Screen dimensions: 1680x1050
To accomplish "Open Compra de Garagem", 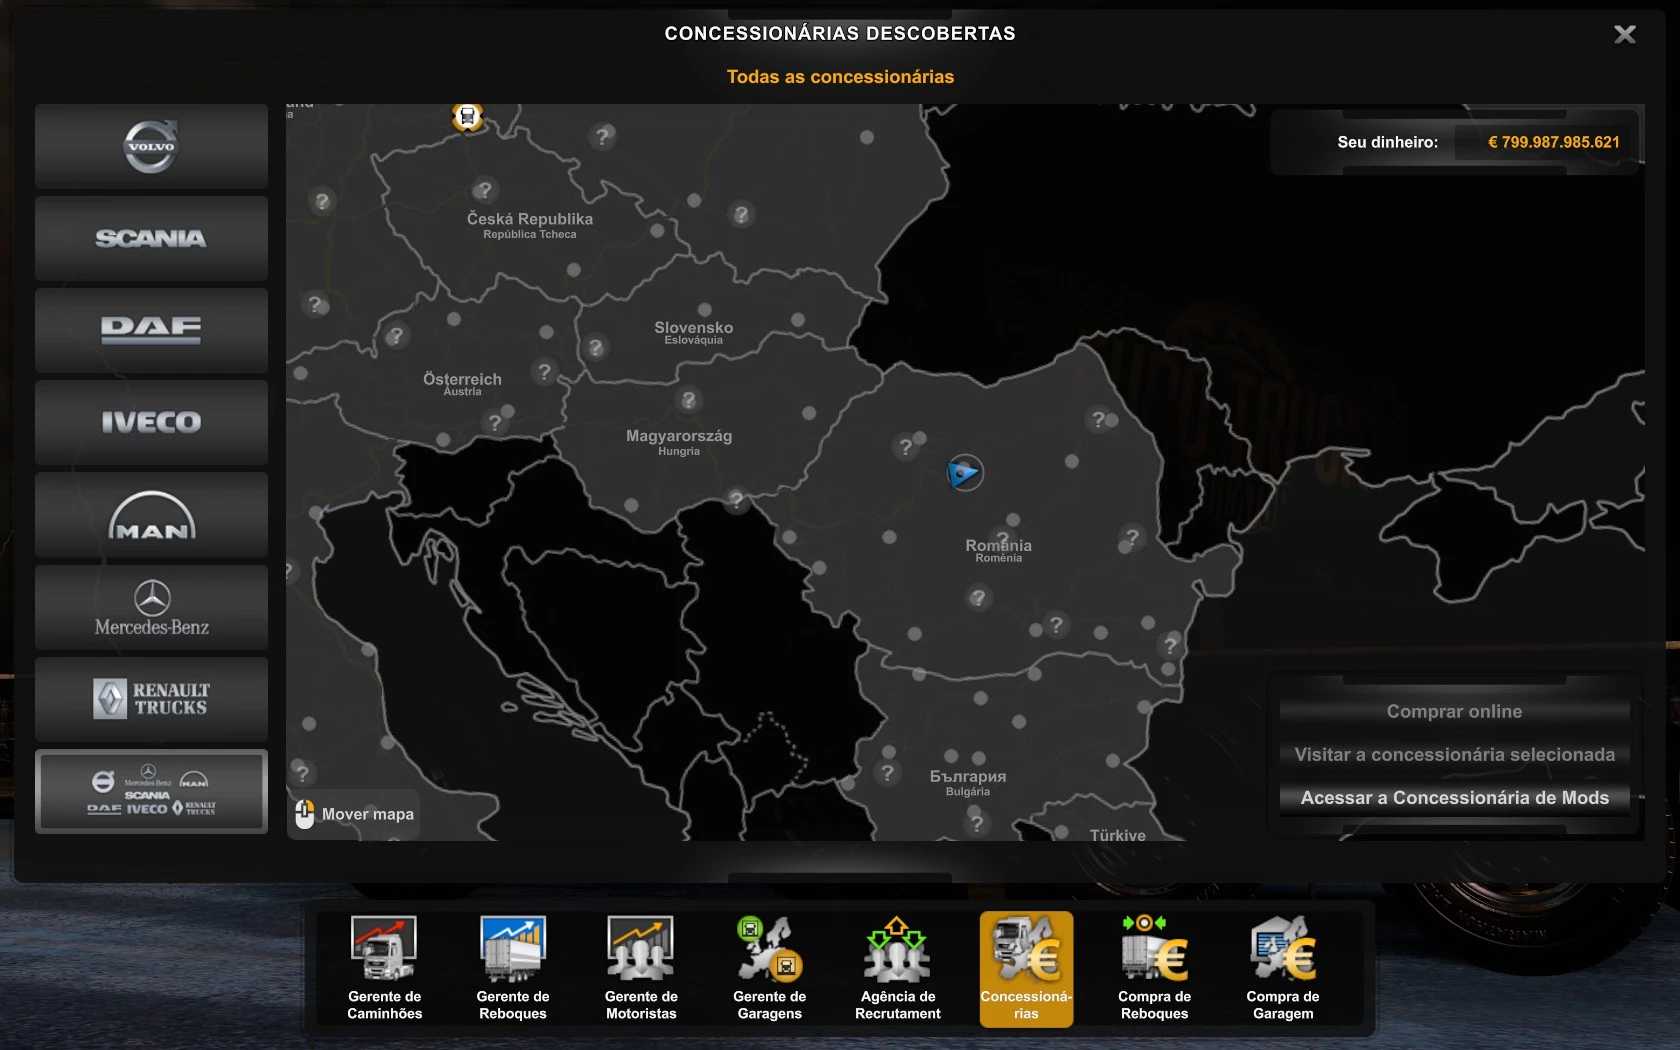I will pos(1283,968).
